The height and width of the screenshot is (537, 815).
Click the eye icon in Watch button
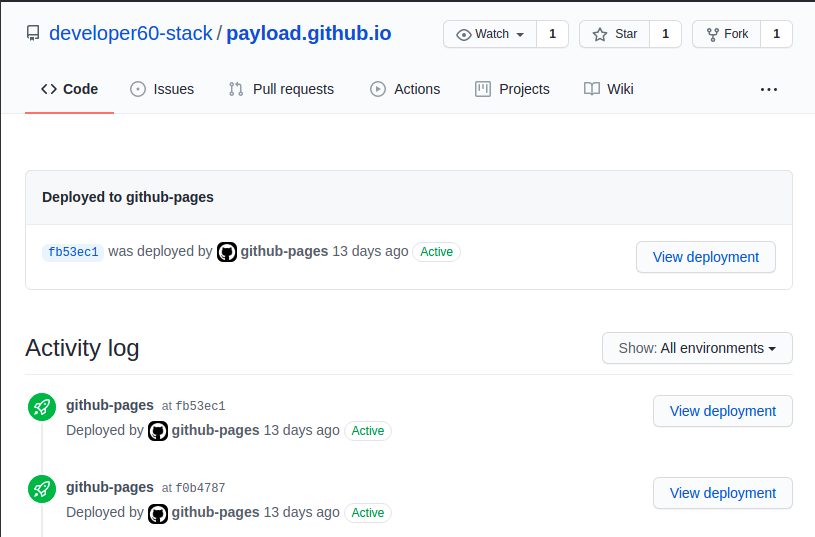point(464,35)
